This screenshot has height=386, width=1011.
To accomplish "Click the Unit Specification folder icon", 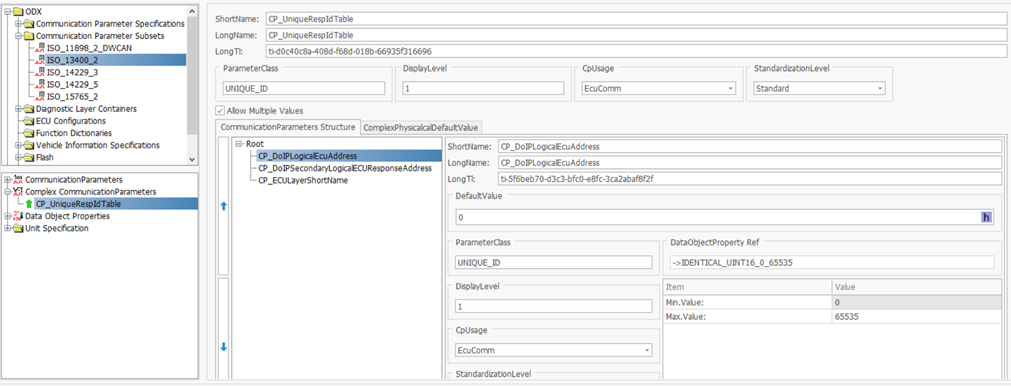I will coord(17,228).
